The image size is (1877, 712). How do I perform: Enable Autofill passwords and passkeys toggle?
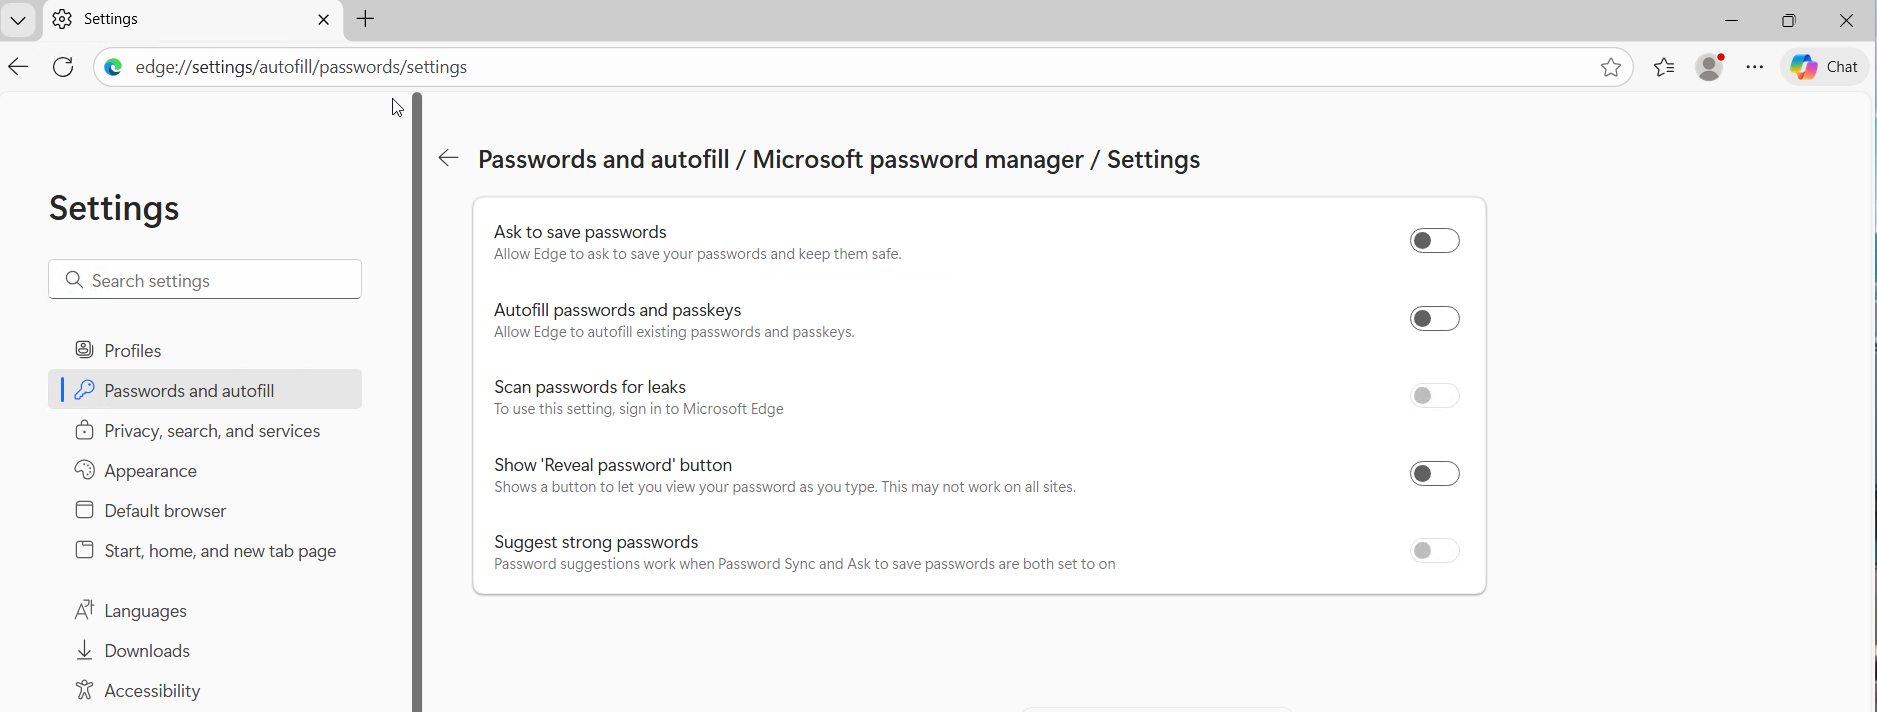(x=1435, y=319)
